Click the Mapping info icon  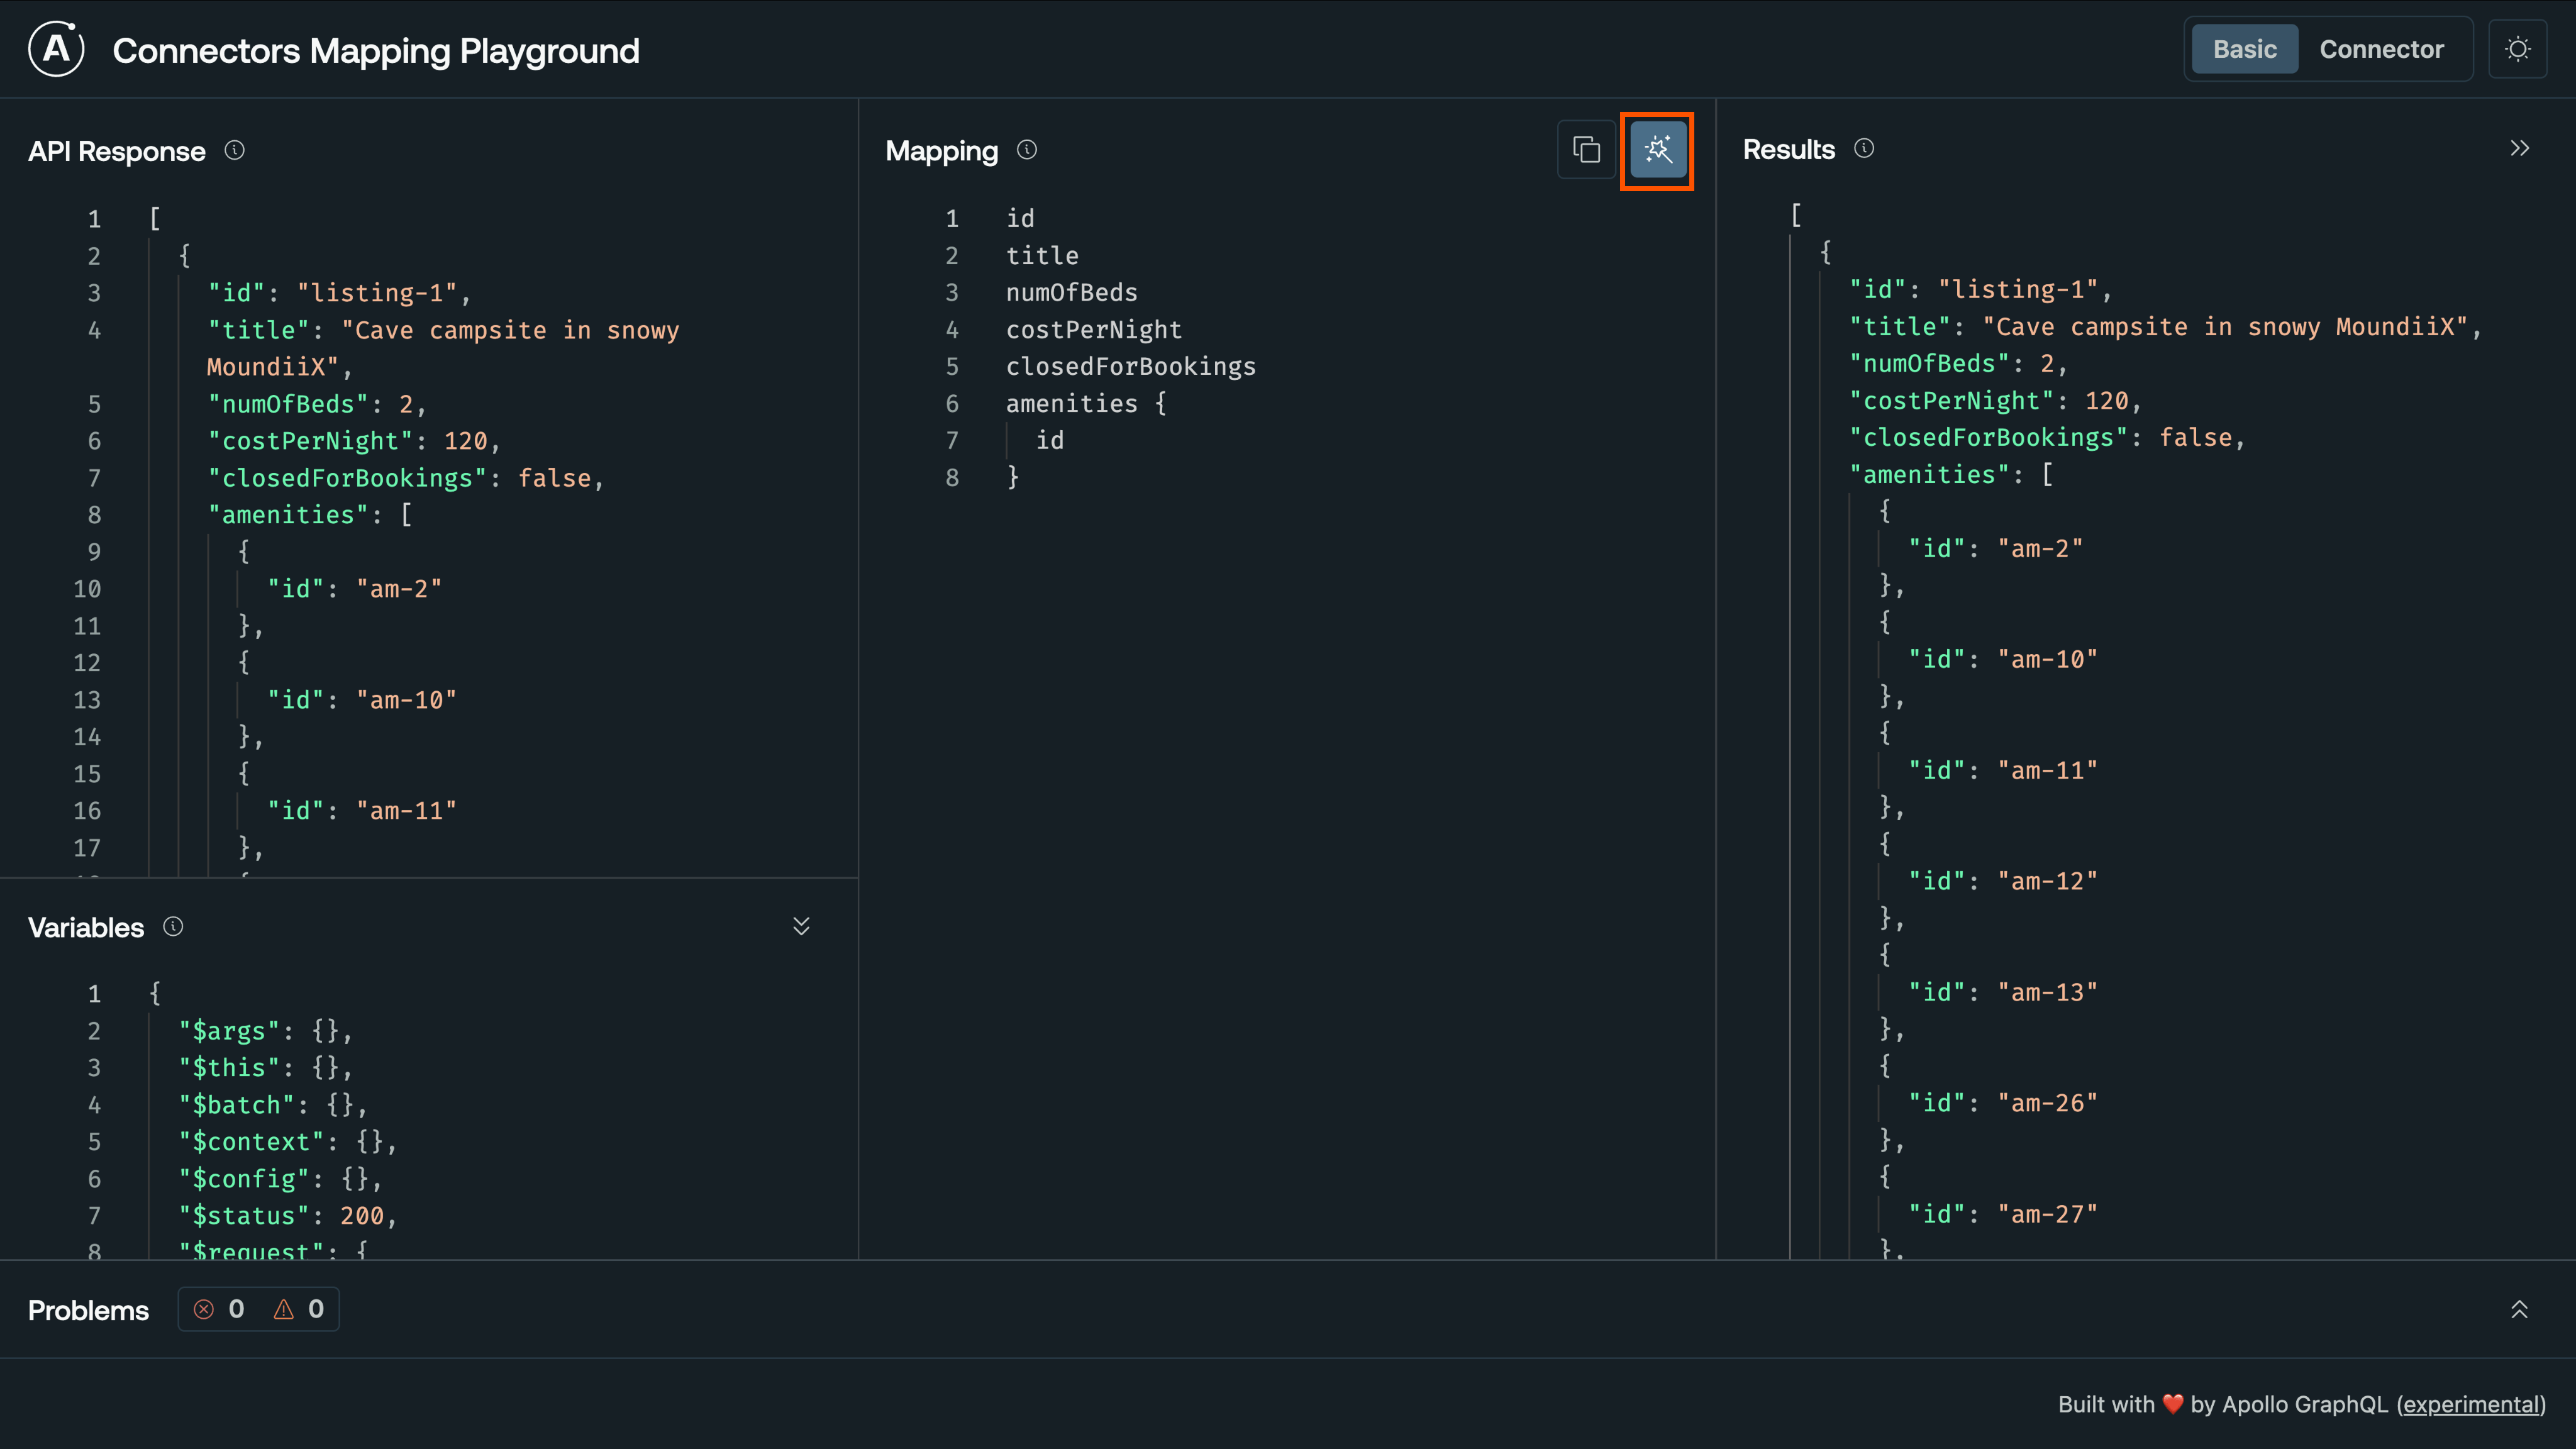pos(1027,150)
